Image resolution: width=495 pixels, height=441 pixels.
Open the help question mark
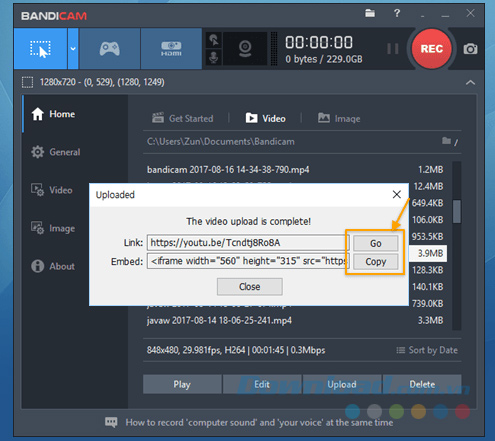tap(397, 13)
